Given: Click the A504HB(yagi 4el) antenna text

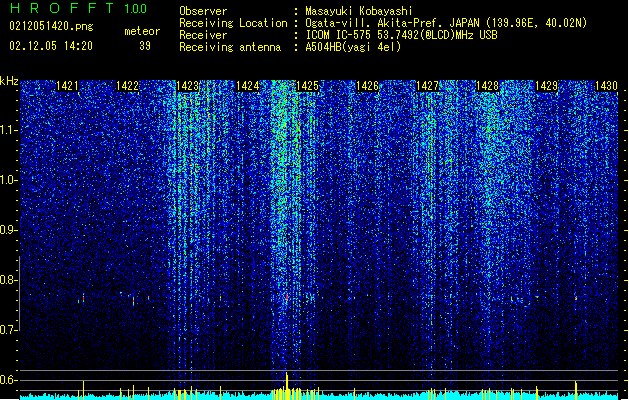Looking at the screenshot, I should (x=353, y=47).
